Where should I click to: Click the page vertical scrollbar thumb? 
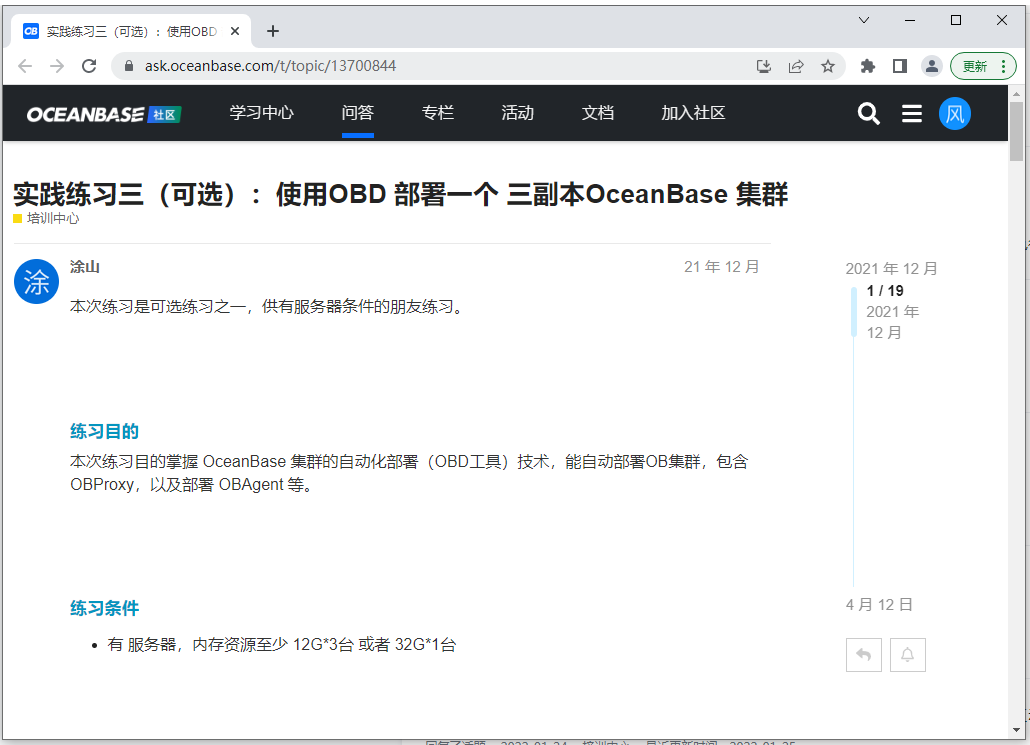click(1016, 131)
